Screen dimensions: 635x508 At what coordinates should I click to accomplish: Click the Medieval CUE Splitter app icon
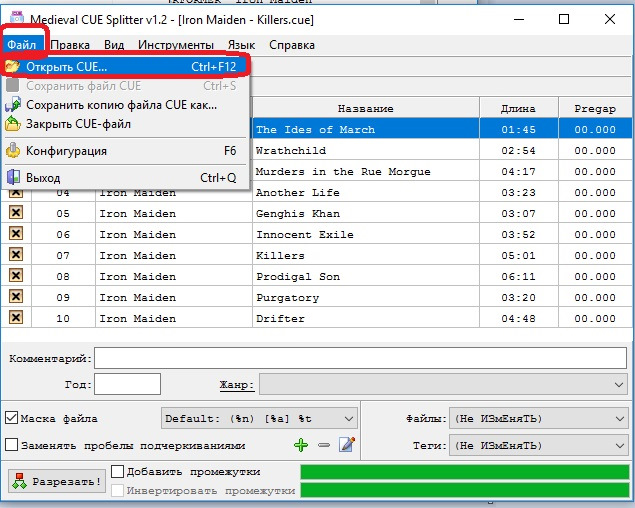(x=17, y=18)
